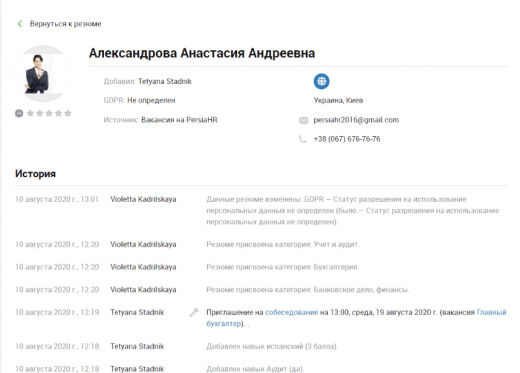Click Violetta Kadrilskaya beside 'Учет и аудит' entry

point(143,244)
